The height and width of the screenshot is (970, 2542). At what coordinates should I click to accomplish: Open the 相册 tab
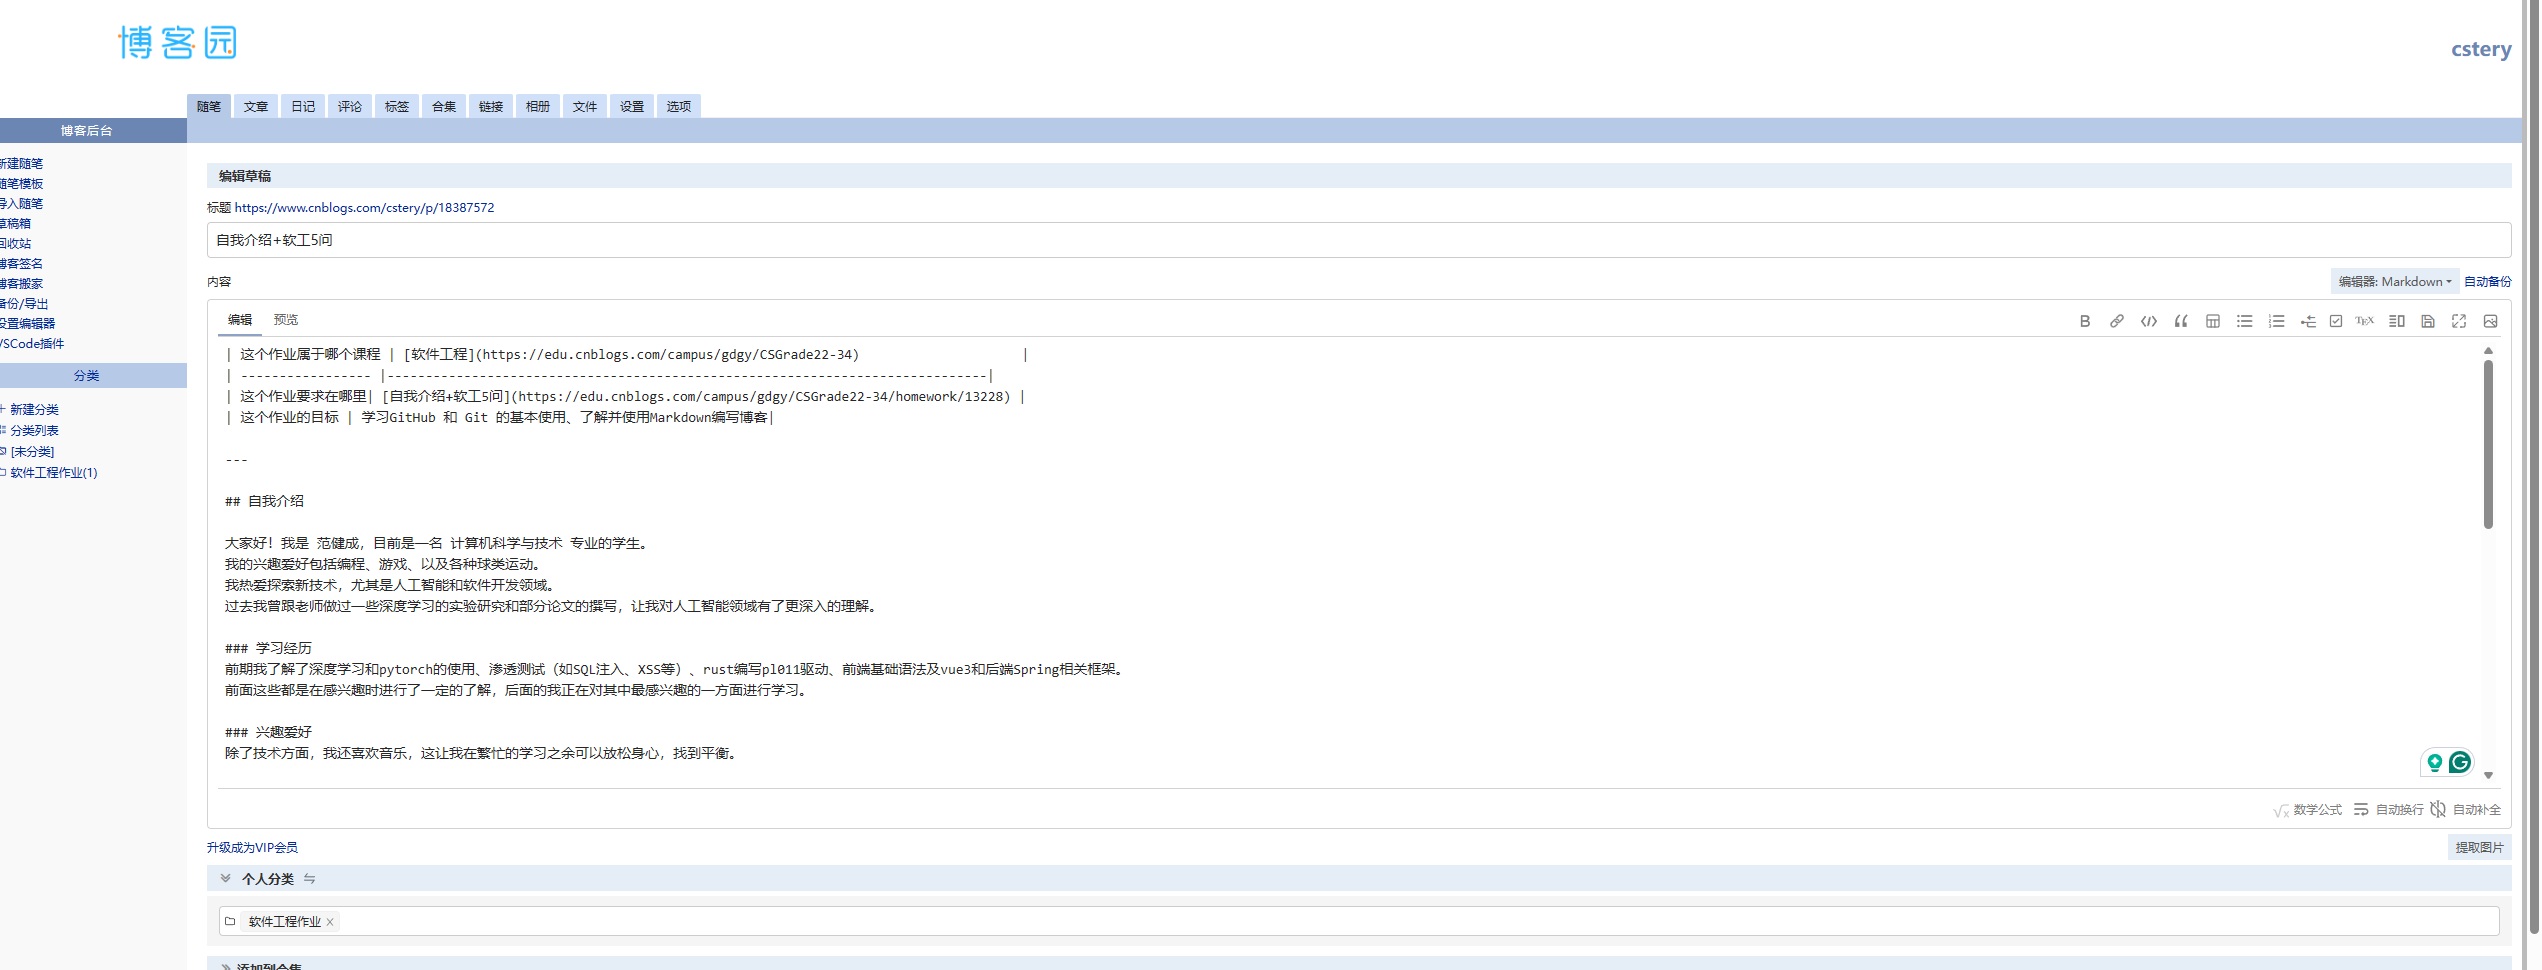(x=538, y=106)
